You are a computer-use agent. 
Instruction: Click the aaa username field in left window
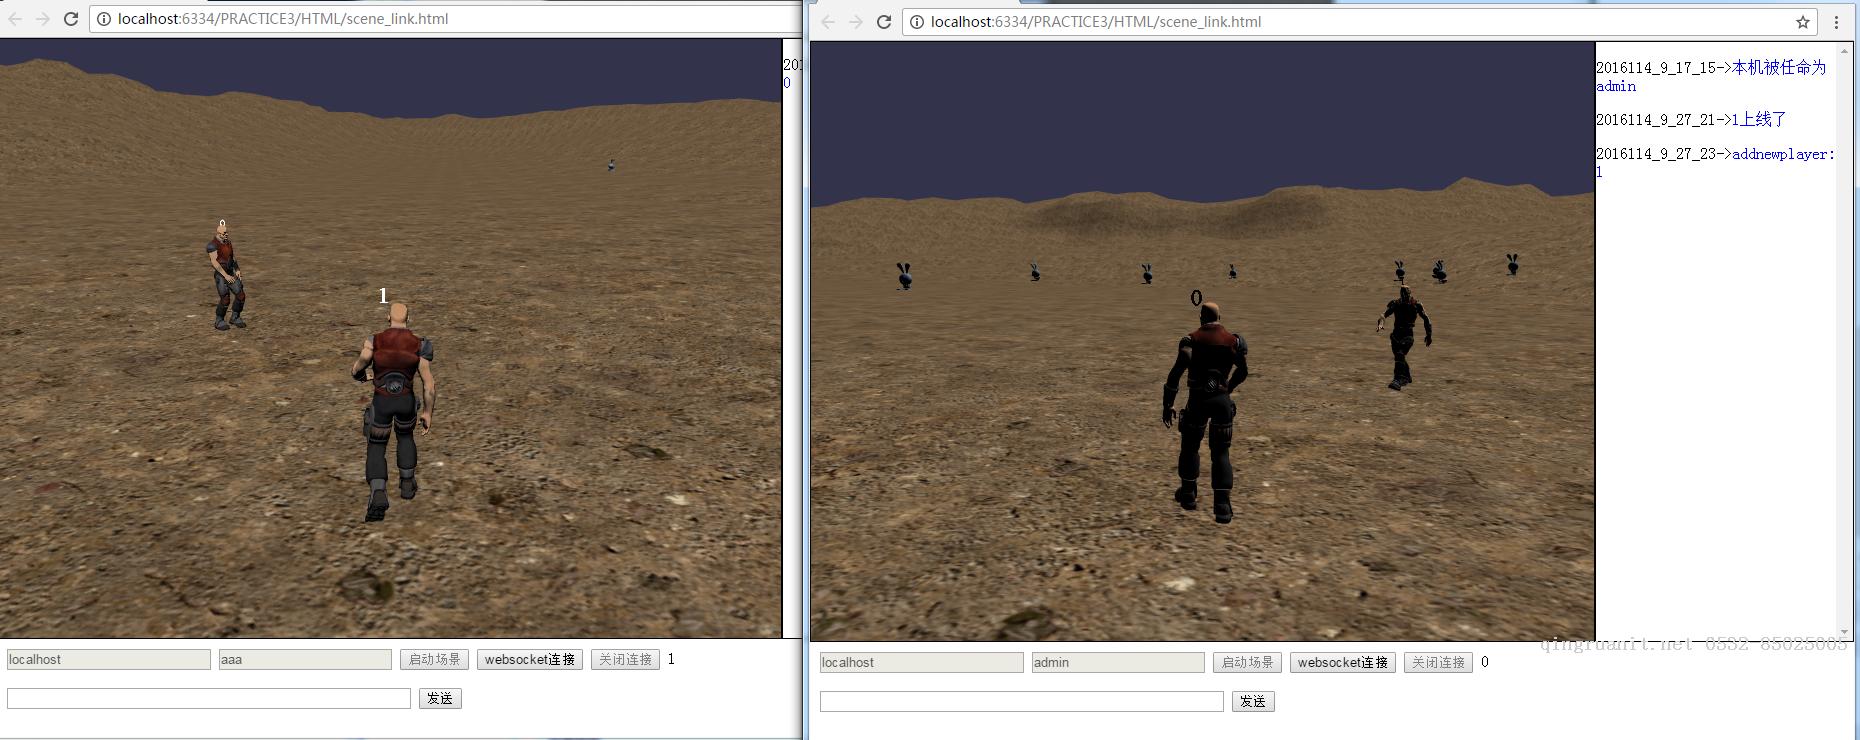(305, 660)
